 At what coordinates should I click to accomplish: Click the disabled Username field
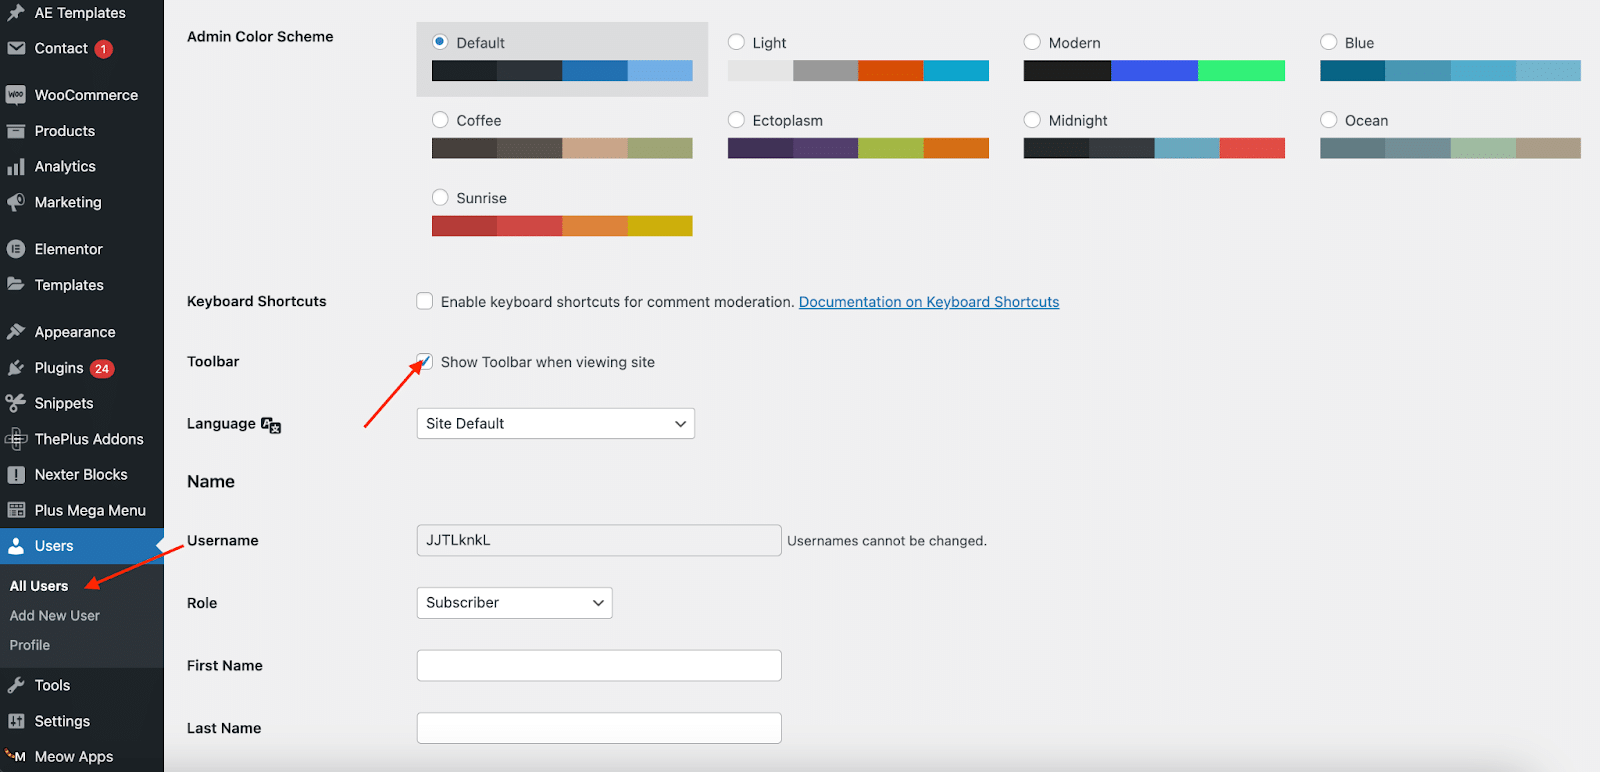tap(599, 540)
